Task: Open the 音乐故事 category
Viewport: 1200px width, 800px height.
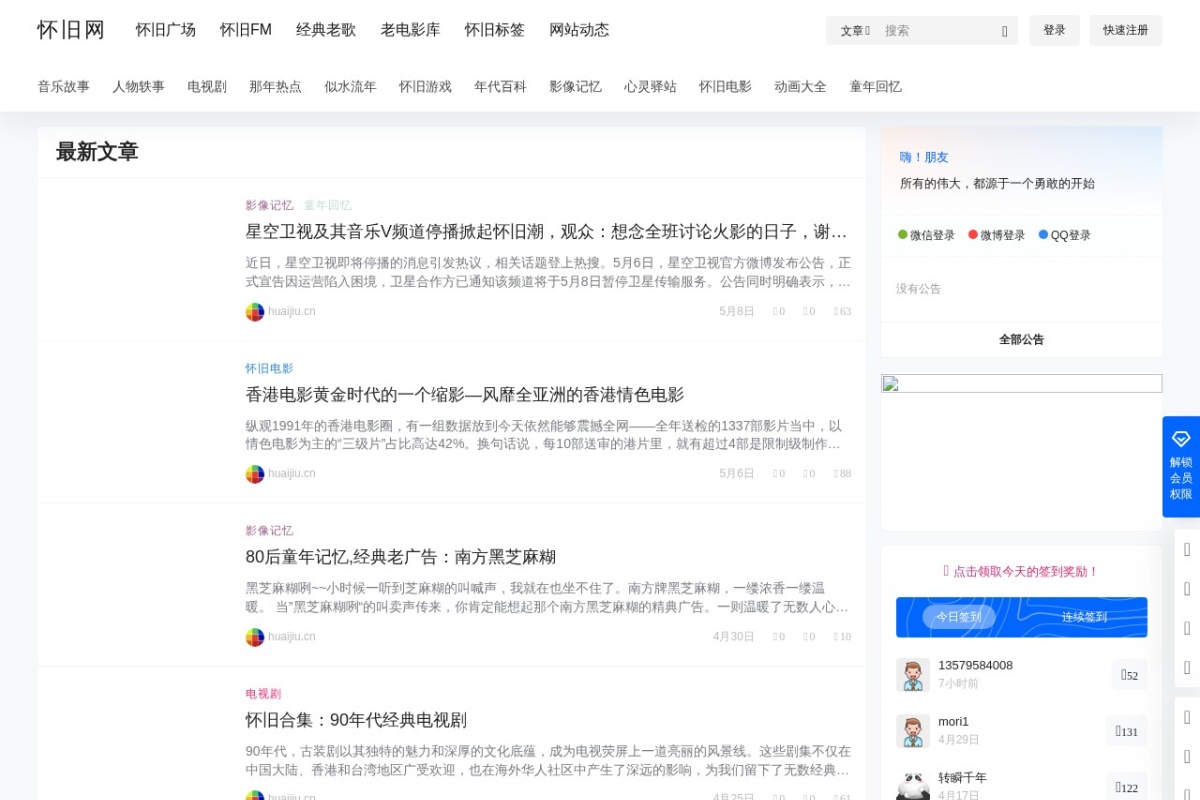Action: click(x=64, y=87)
